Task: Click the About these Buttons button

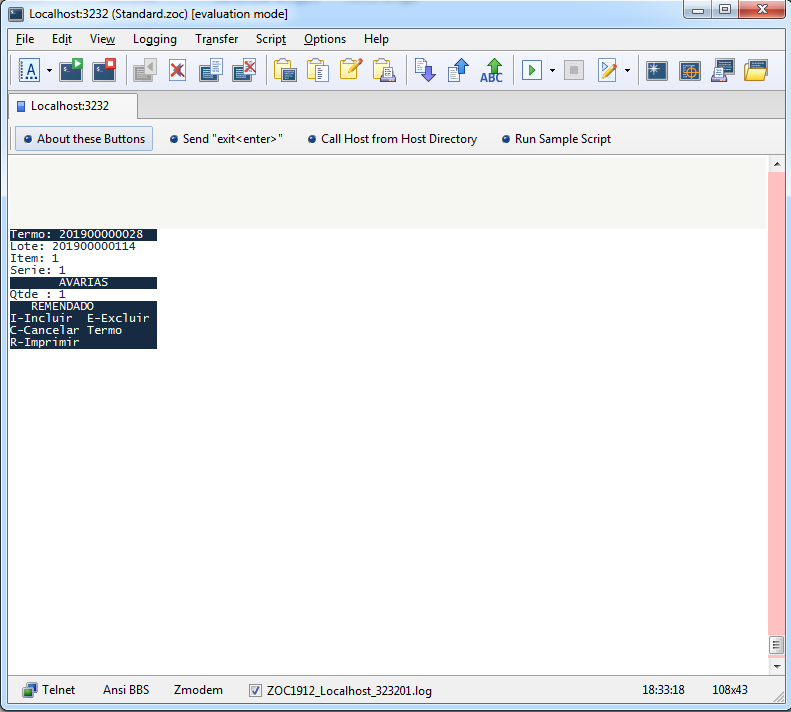Action: pyautogui.click(x=84, y=139)
